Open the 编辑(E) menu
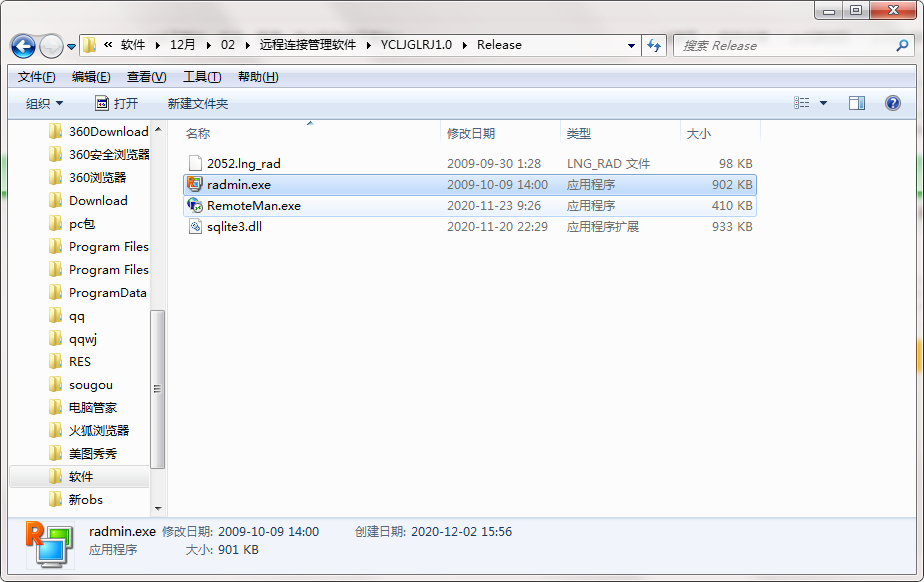This screenshot has width=924, height=582. pyautogui.click(x=91, y=77)
